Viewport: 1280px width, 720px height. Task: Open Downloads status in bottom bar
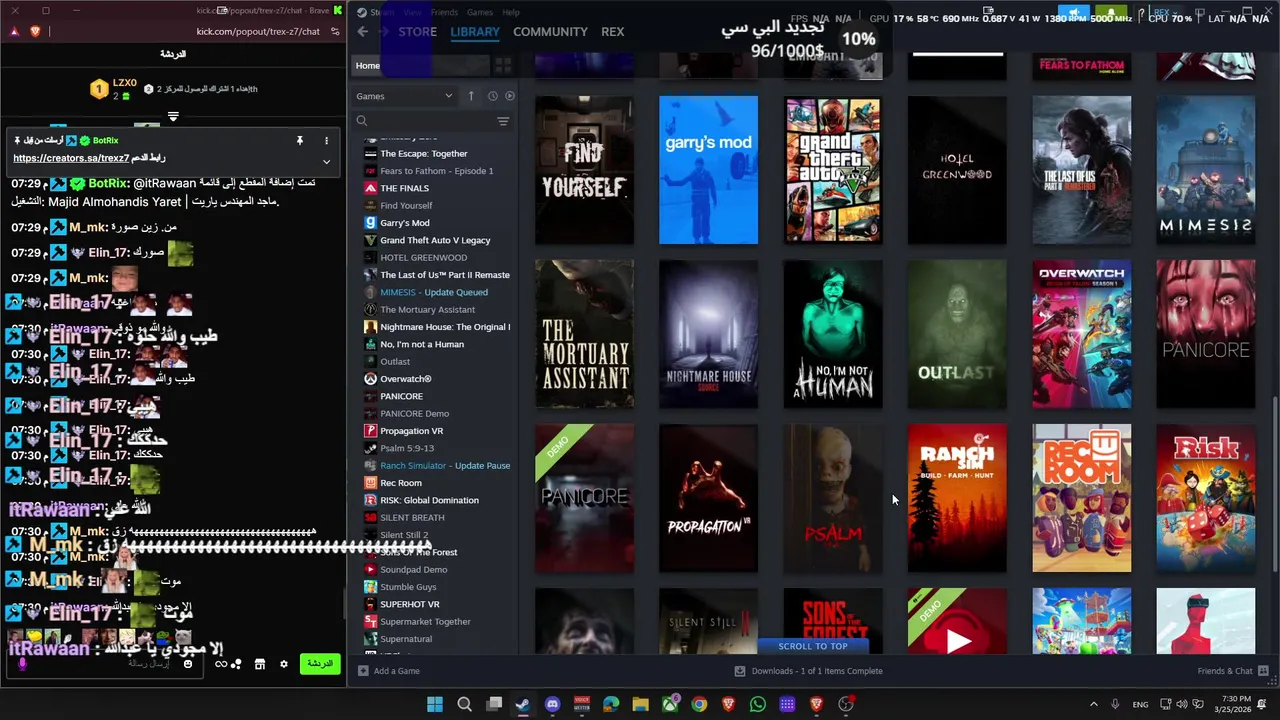(x=808, y=671)
